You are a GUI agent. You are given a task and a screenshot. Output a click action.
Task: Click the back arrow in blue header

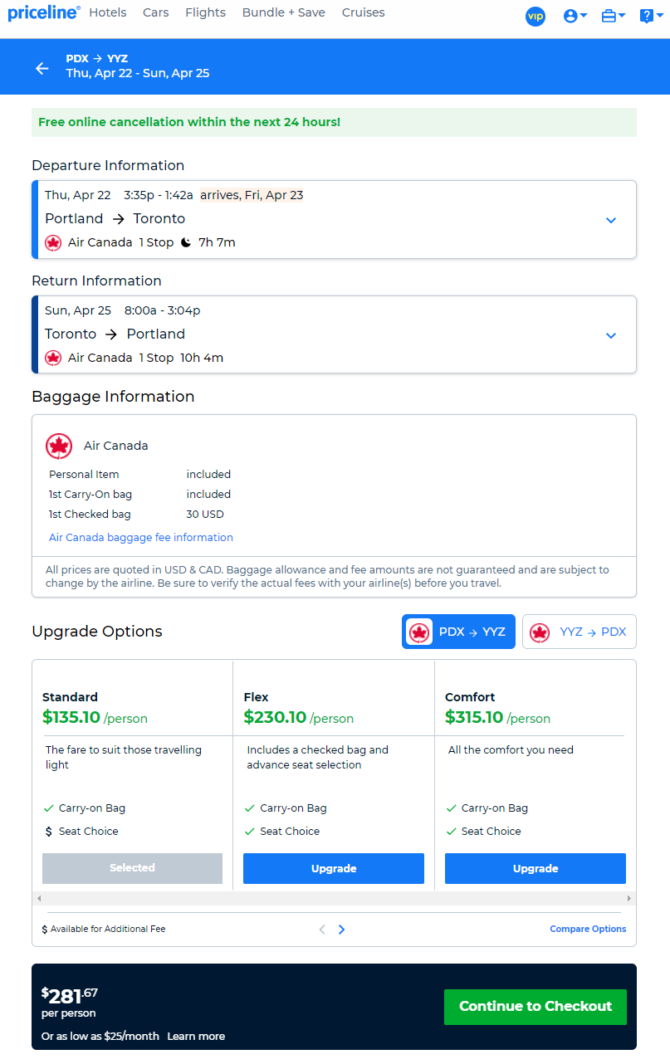click(x=42, y=68)
